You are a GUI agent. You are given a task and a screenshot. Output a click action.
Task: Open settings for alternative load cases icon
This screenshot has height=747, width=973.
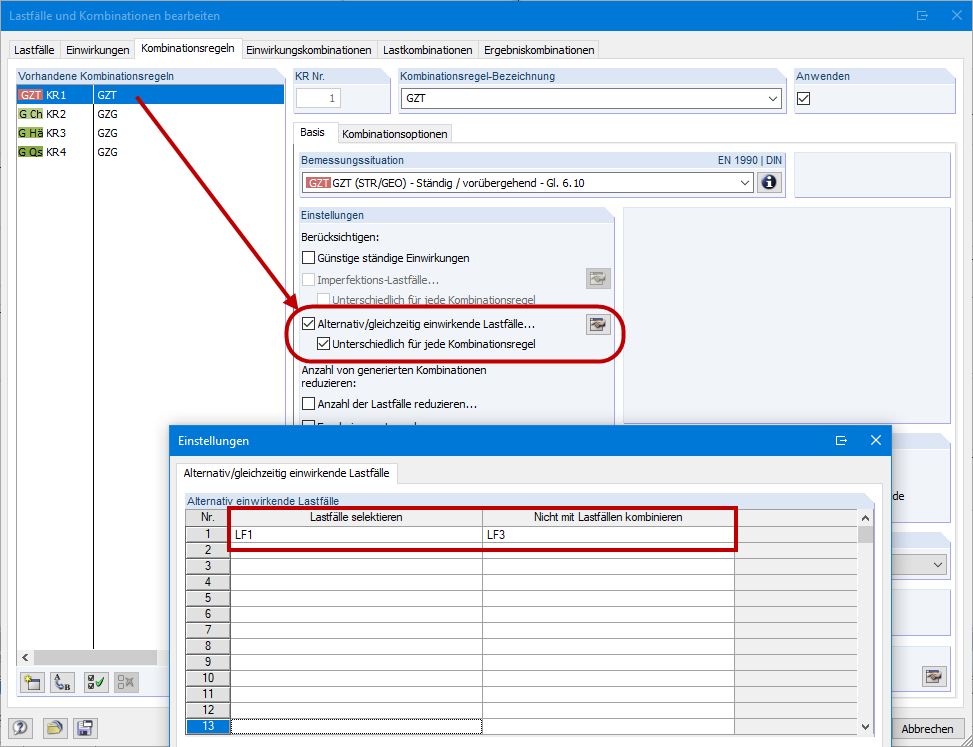pyautogui.click(x=598, y=324)
